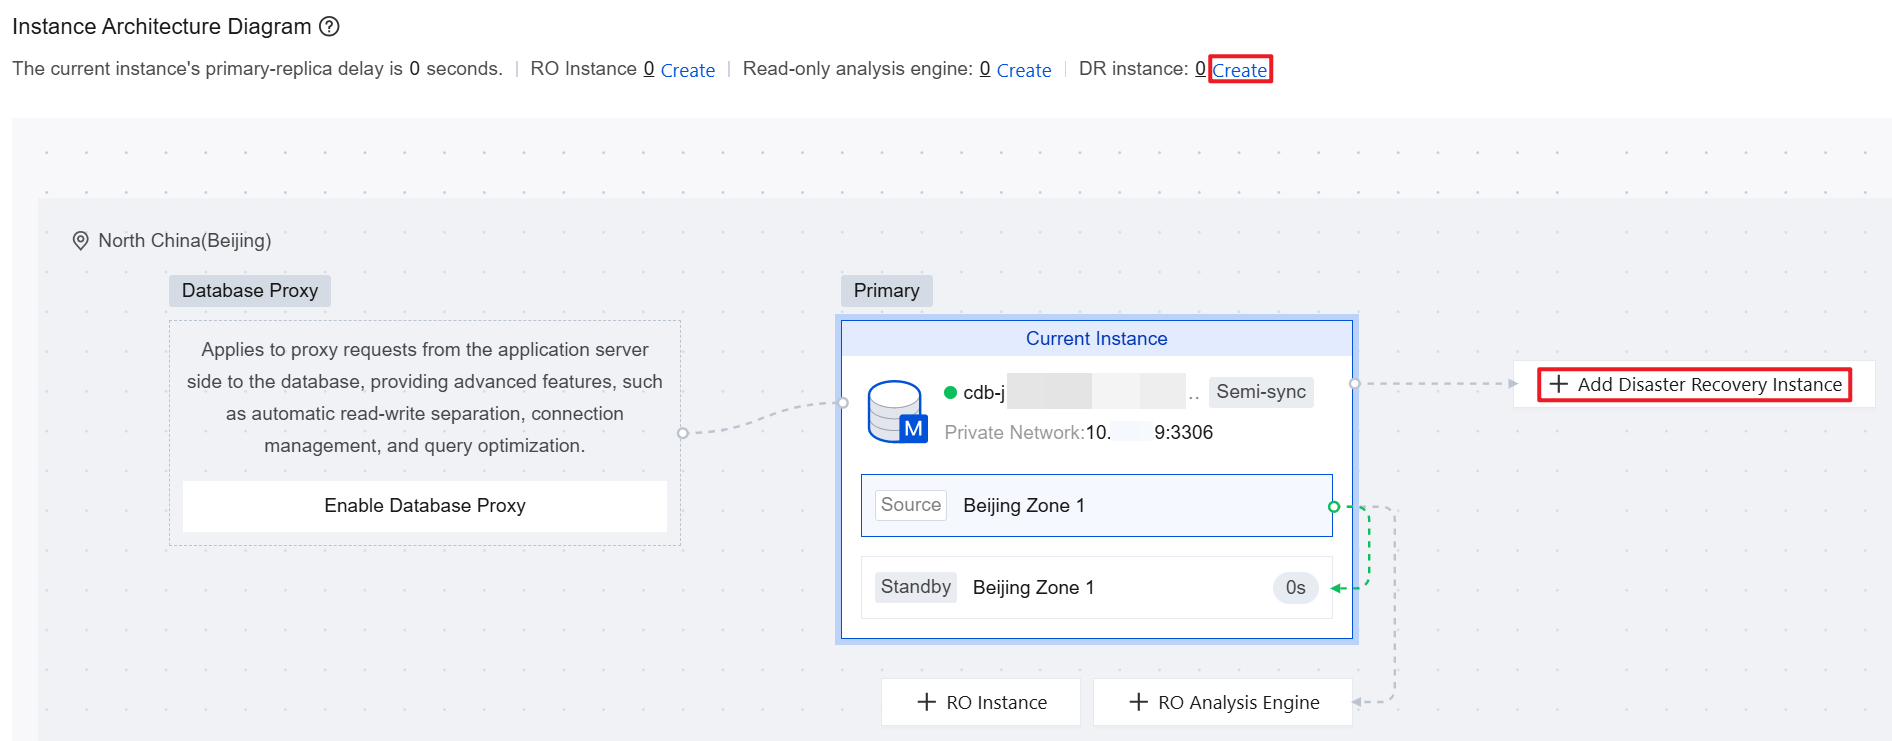Click the help question mark icon
This screenshot has height=741, width=1892.
tap(329, 27)
